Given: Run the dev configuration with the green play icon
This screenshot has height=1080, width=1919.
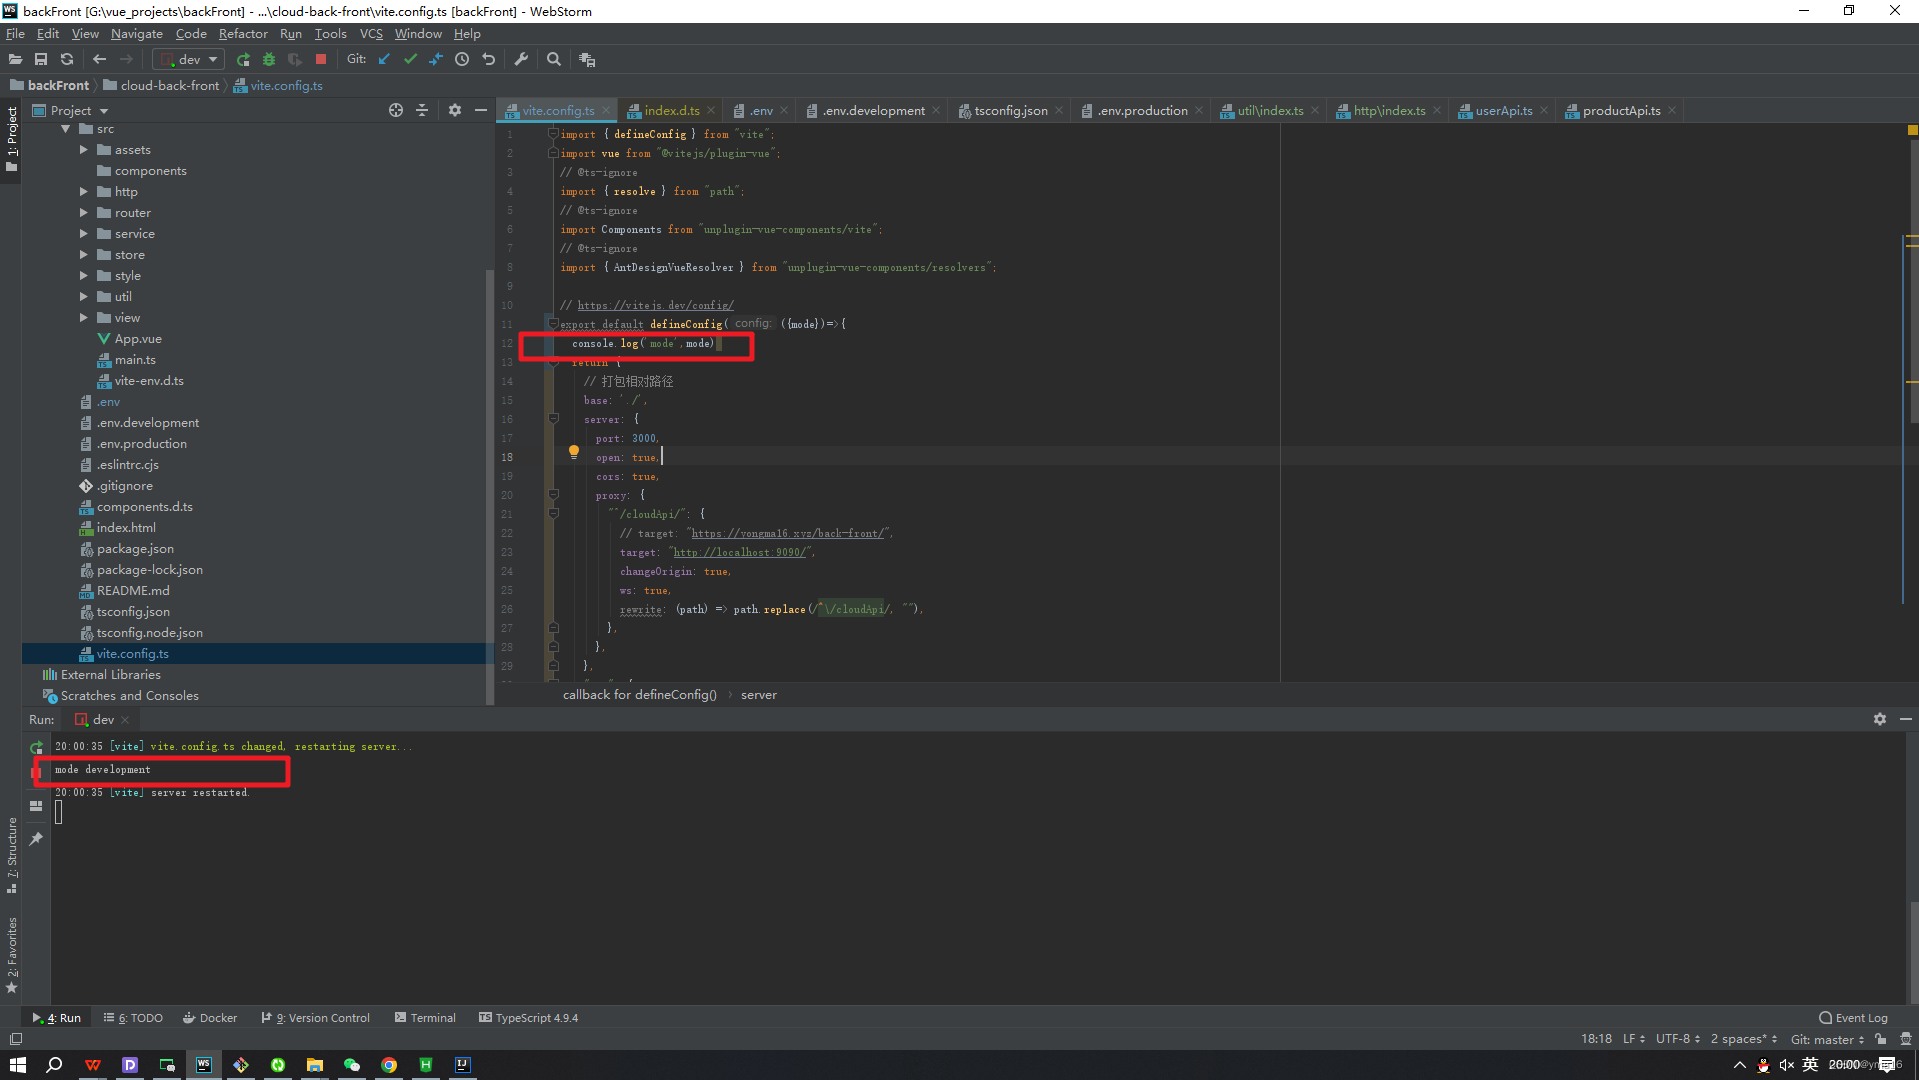Looking at the screenshot, I should (x=243, y=59).
